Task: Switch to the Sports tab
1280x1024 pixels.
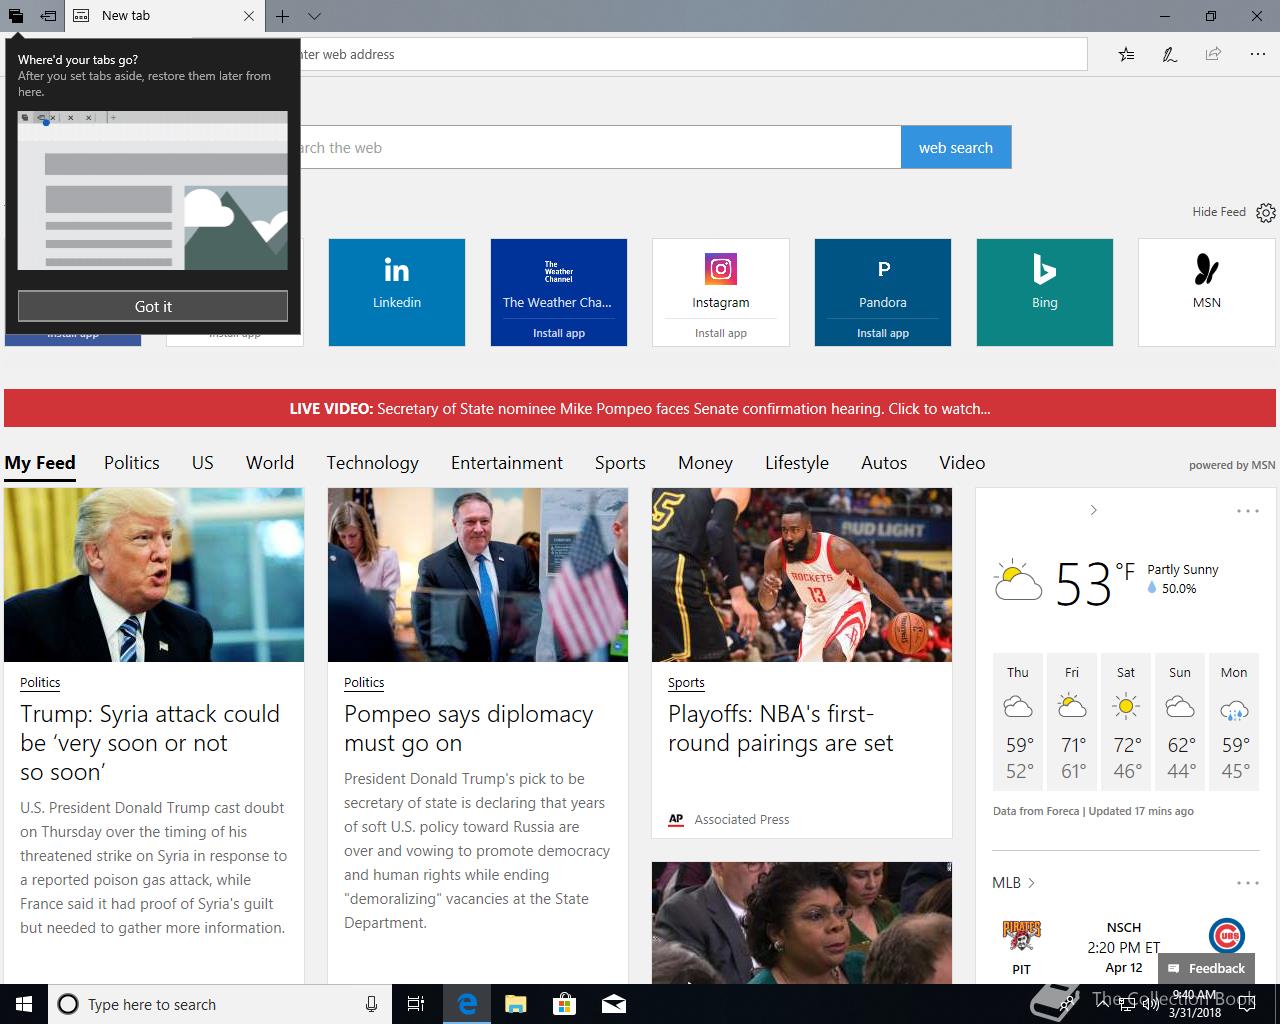Action: pyautogui.click(x=620, y=463)
